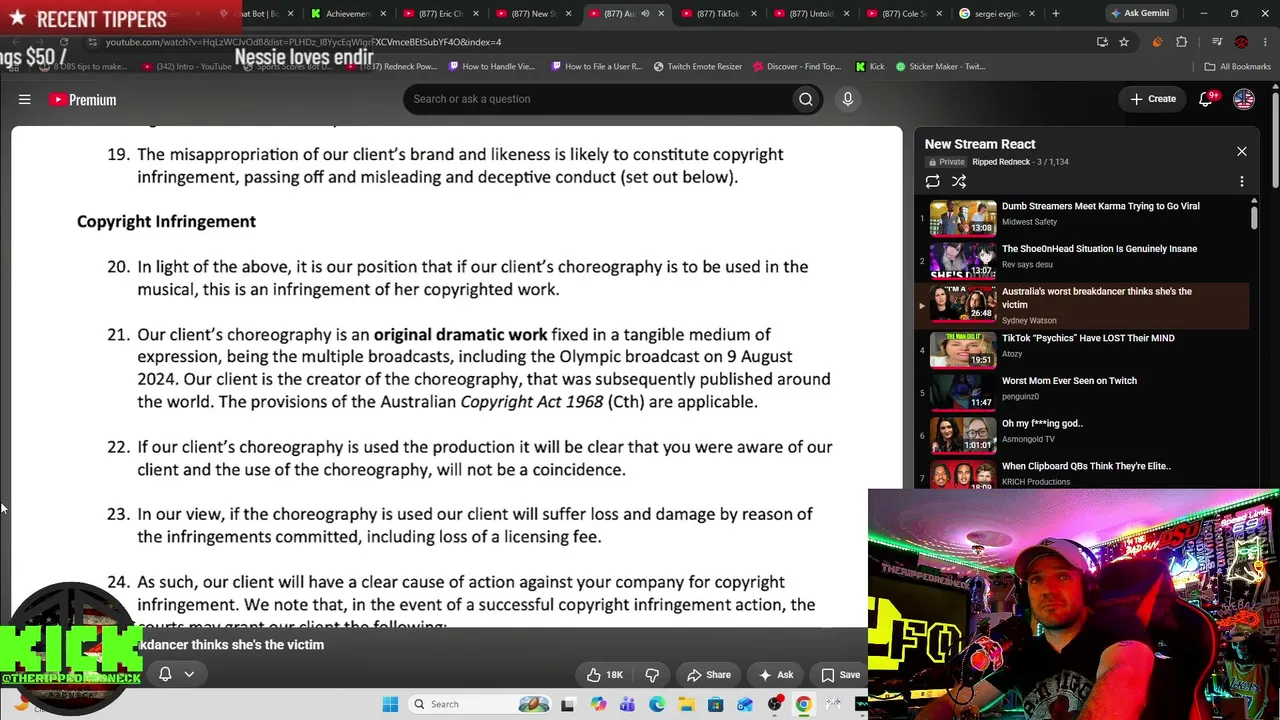Mute the playing tab's audio icon
Screen dimensions: 1280x720
coord(645,14)
